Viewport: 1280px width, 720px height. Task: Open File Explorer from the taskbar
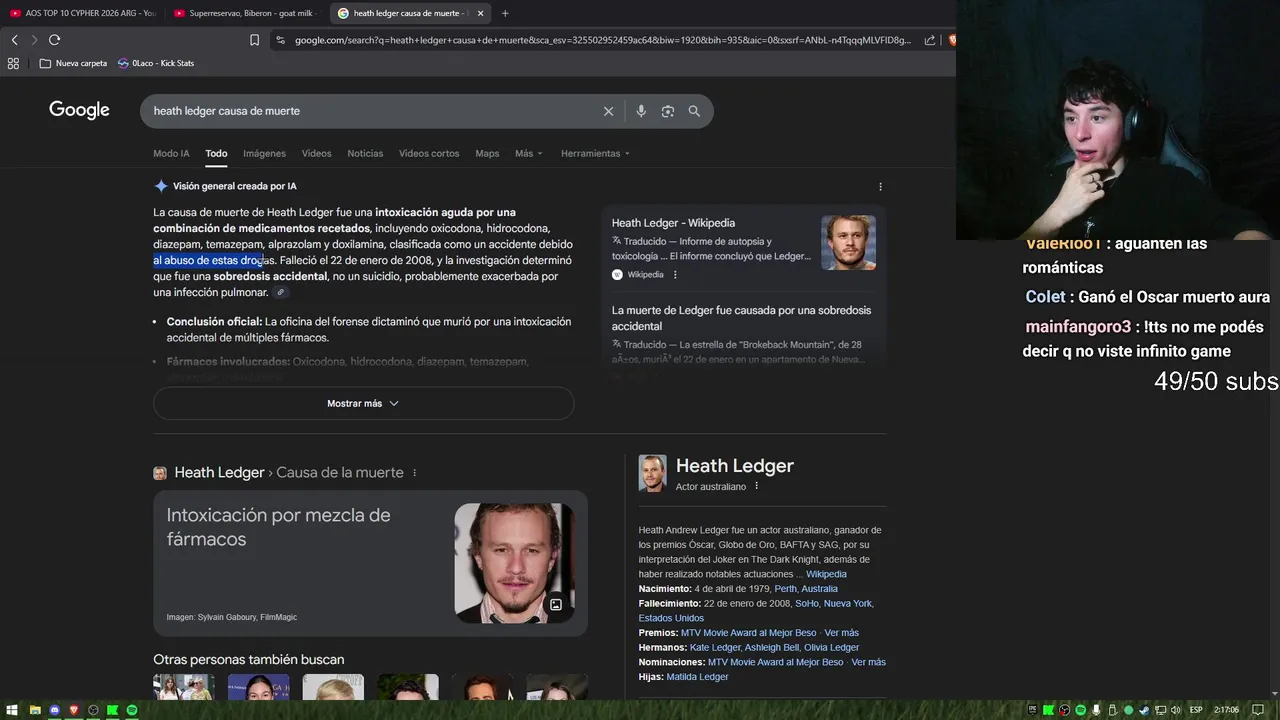pos(35,710)
